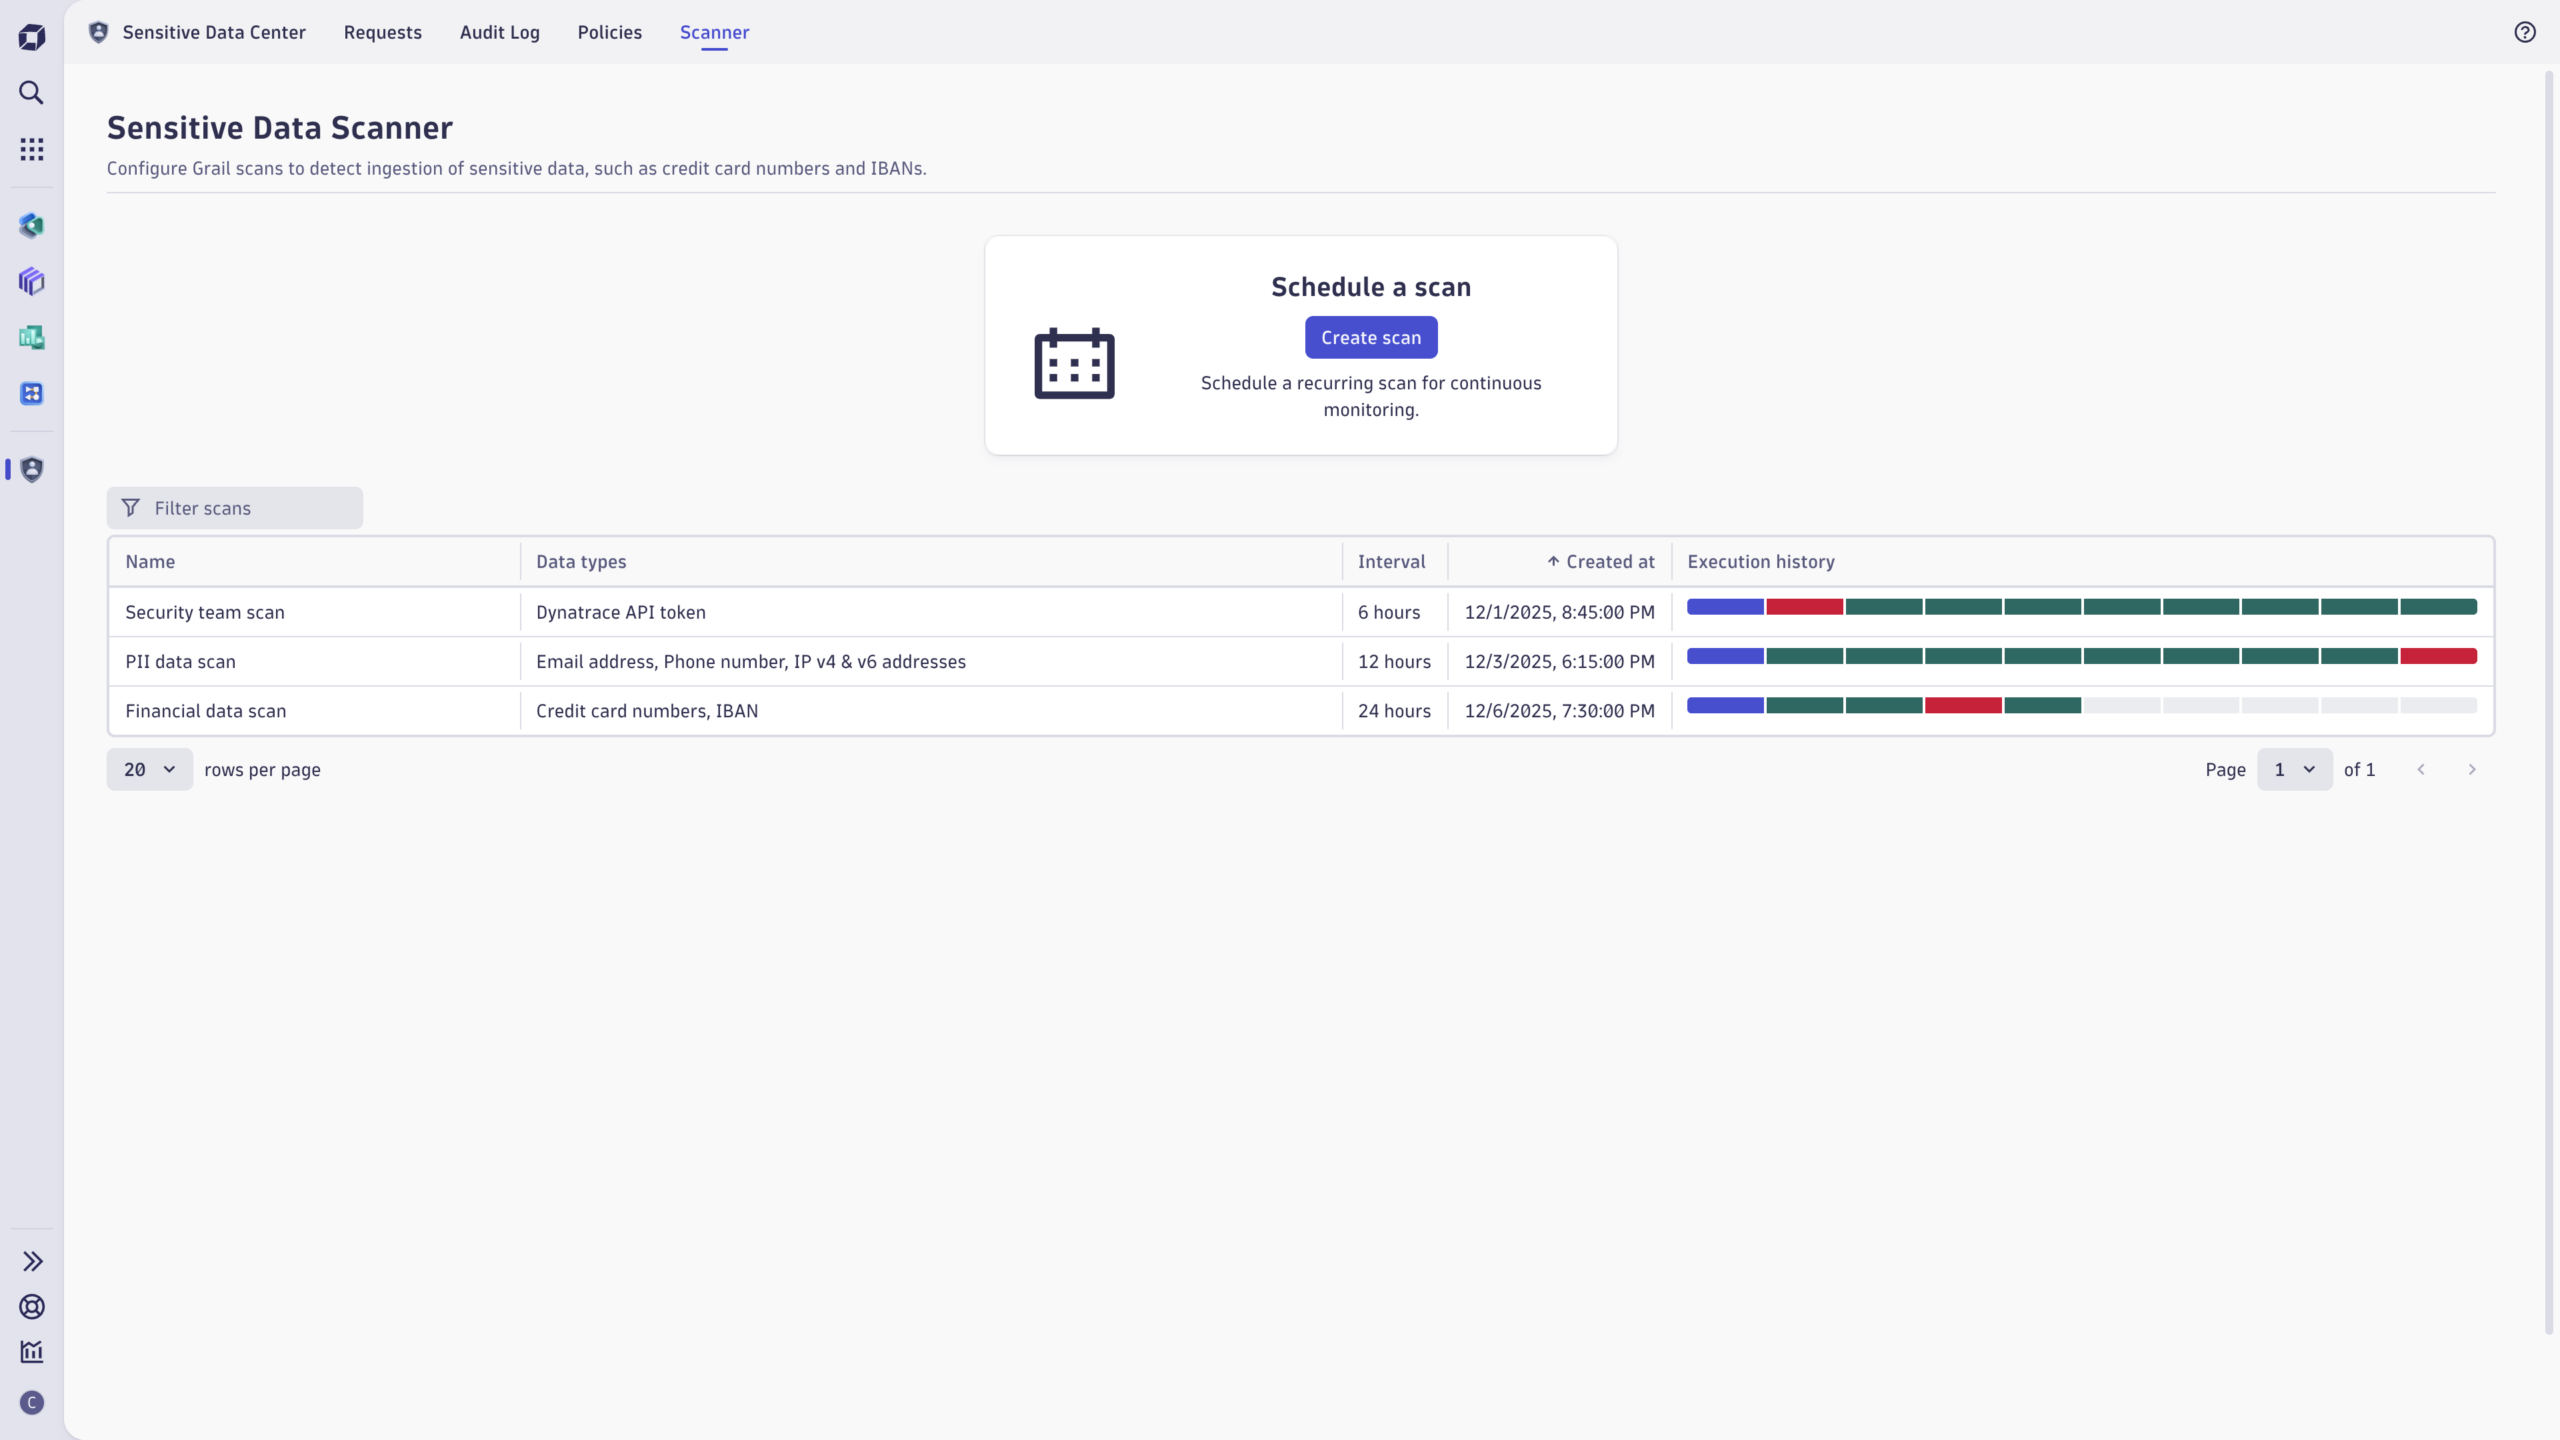Open the rows per page dropdown
Image resolution: width=2560 pixels, height=1440 pixels.
149,769
